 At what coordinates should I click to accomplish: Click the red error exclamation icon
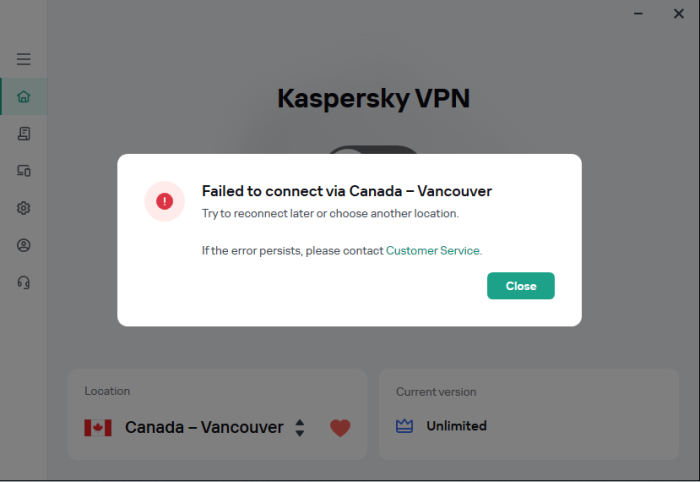coord(164,201)
